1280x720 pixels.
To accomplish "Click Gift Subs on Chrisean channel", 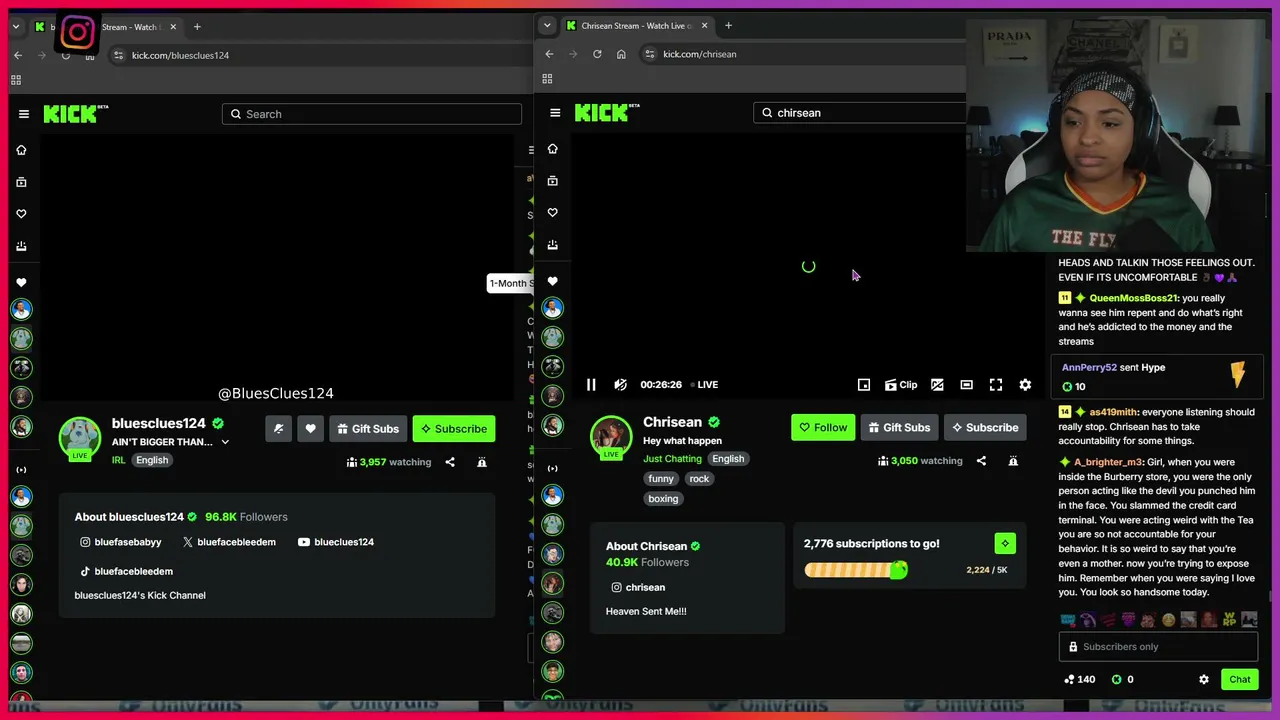I will (899, 428).
